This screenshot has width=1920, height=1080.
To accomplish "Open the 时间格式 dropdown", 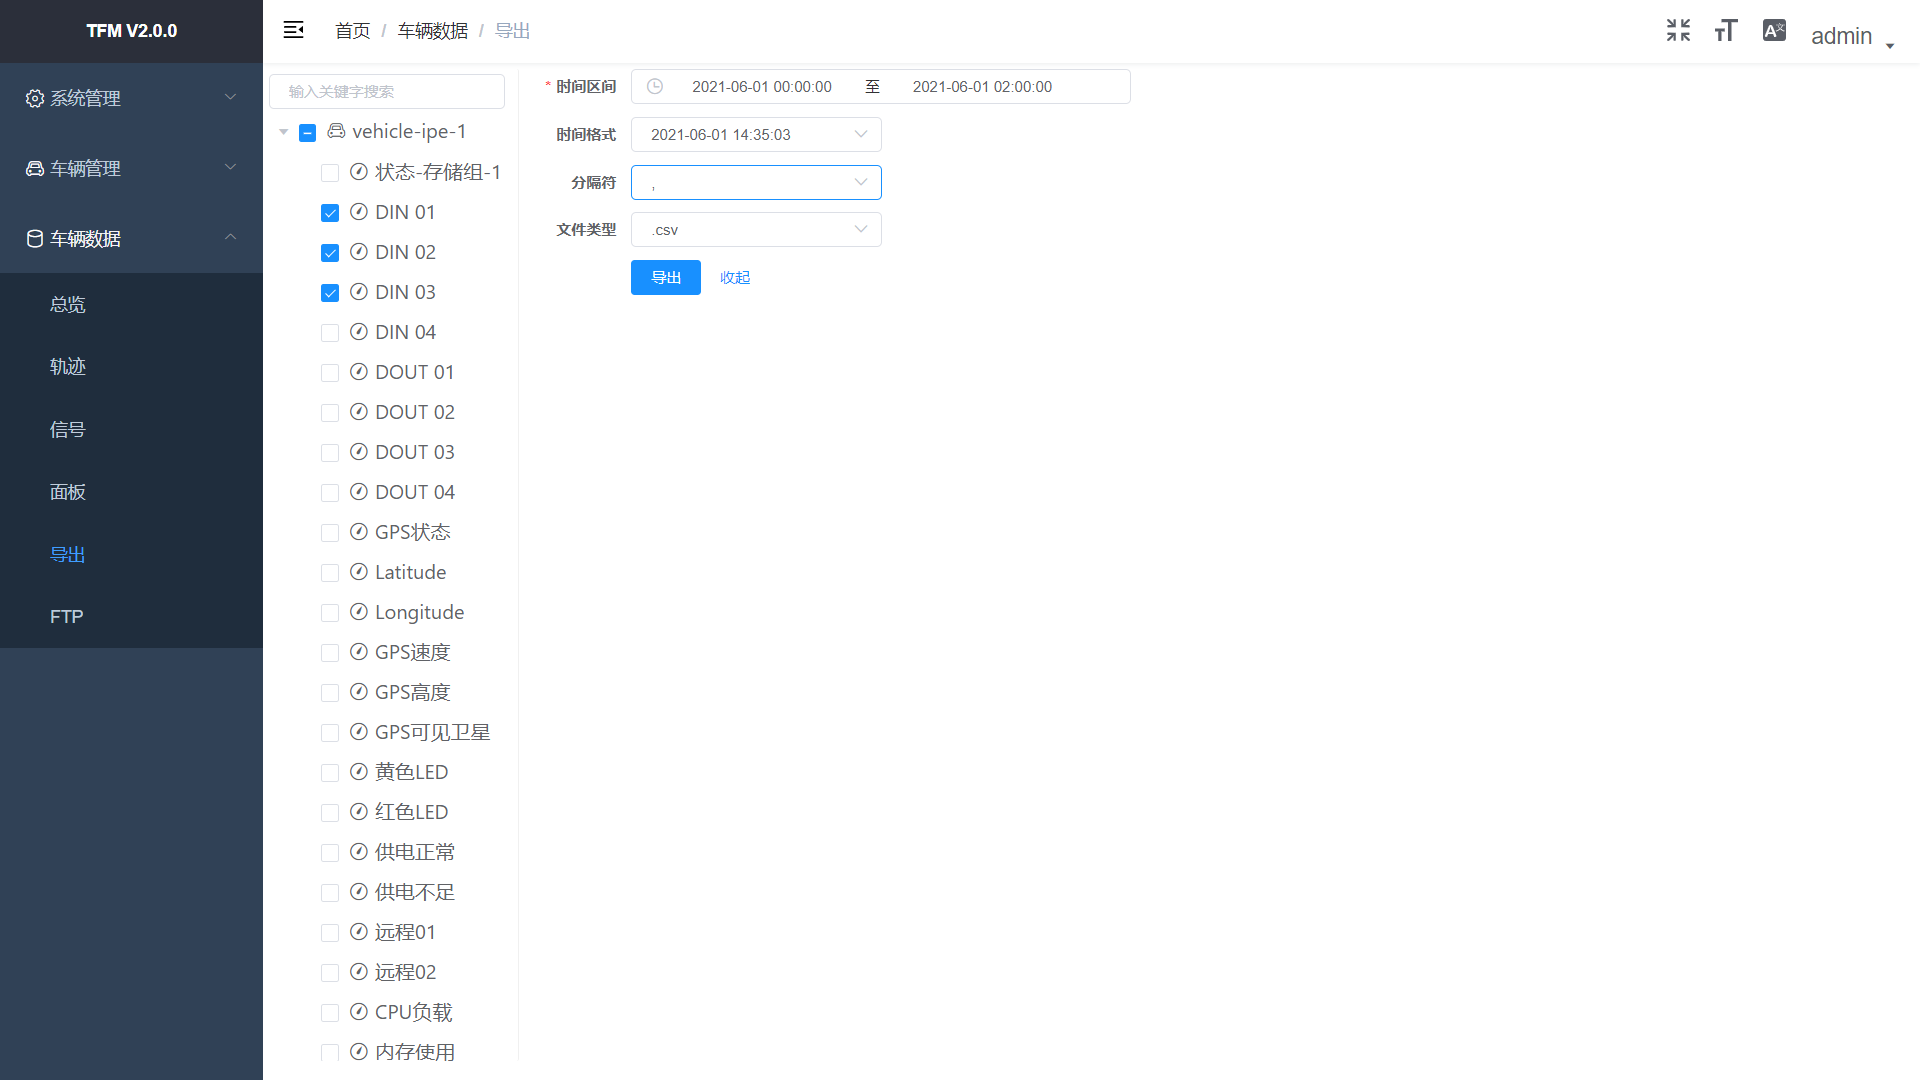I will coord(756,134).
